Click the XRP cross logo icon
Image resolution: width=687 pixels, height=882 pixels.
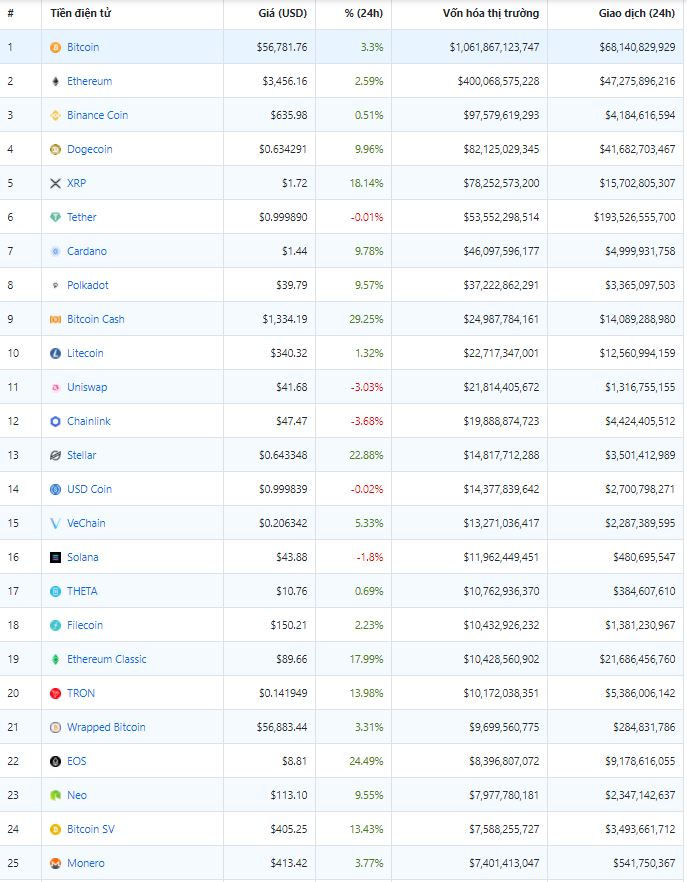click(55, 183)
